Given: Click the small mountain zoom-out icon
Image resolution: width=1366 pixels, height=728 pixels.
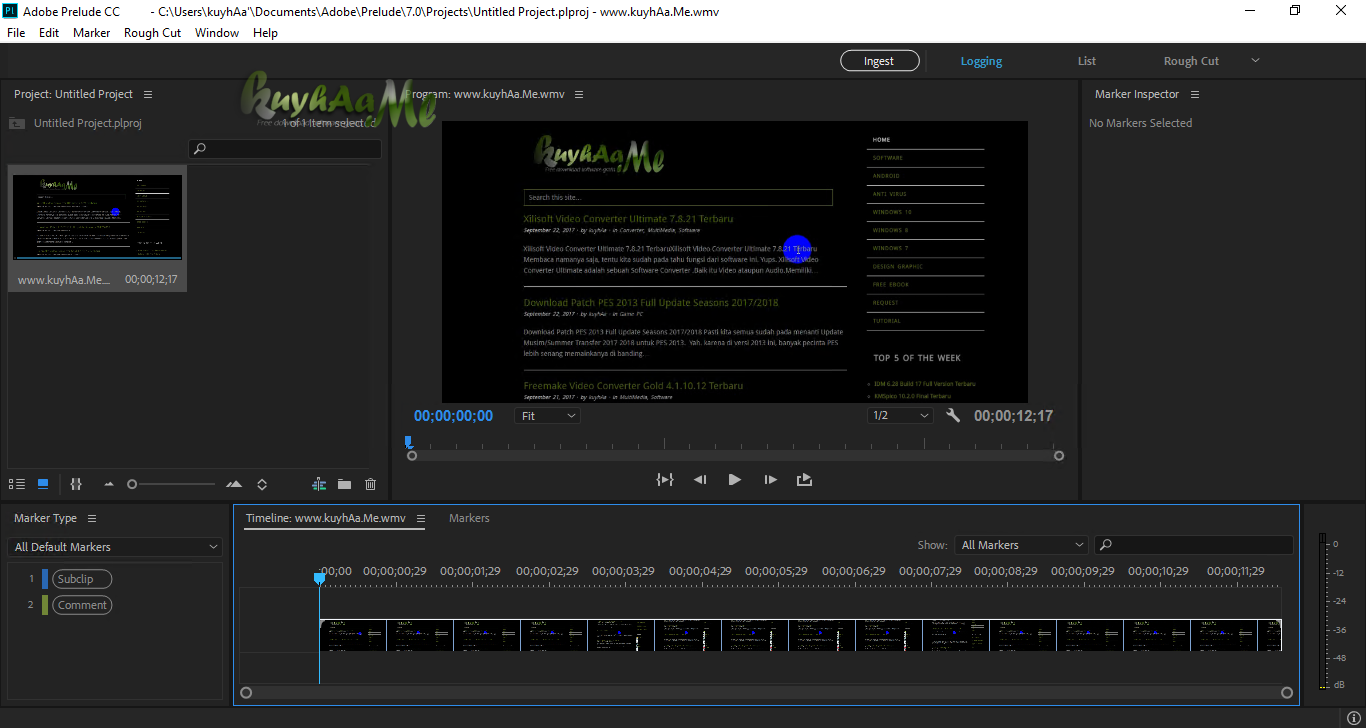Looking at the screenshot, I should point(109,484).
